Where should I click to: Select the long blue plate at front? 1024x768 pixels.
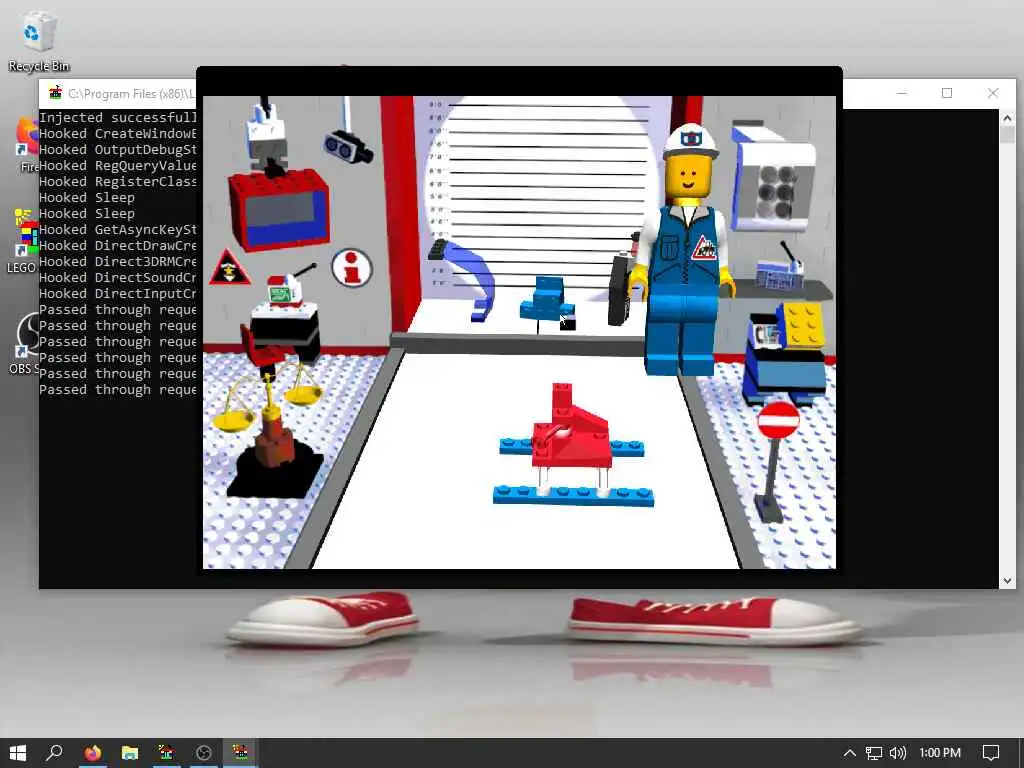coord(573,496)
